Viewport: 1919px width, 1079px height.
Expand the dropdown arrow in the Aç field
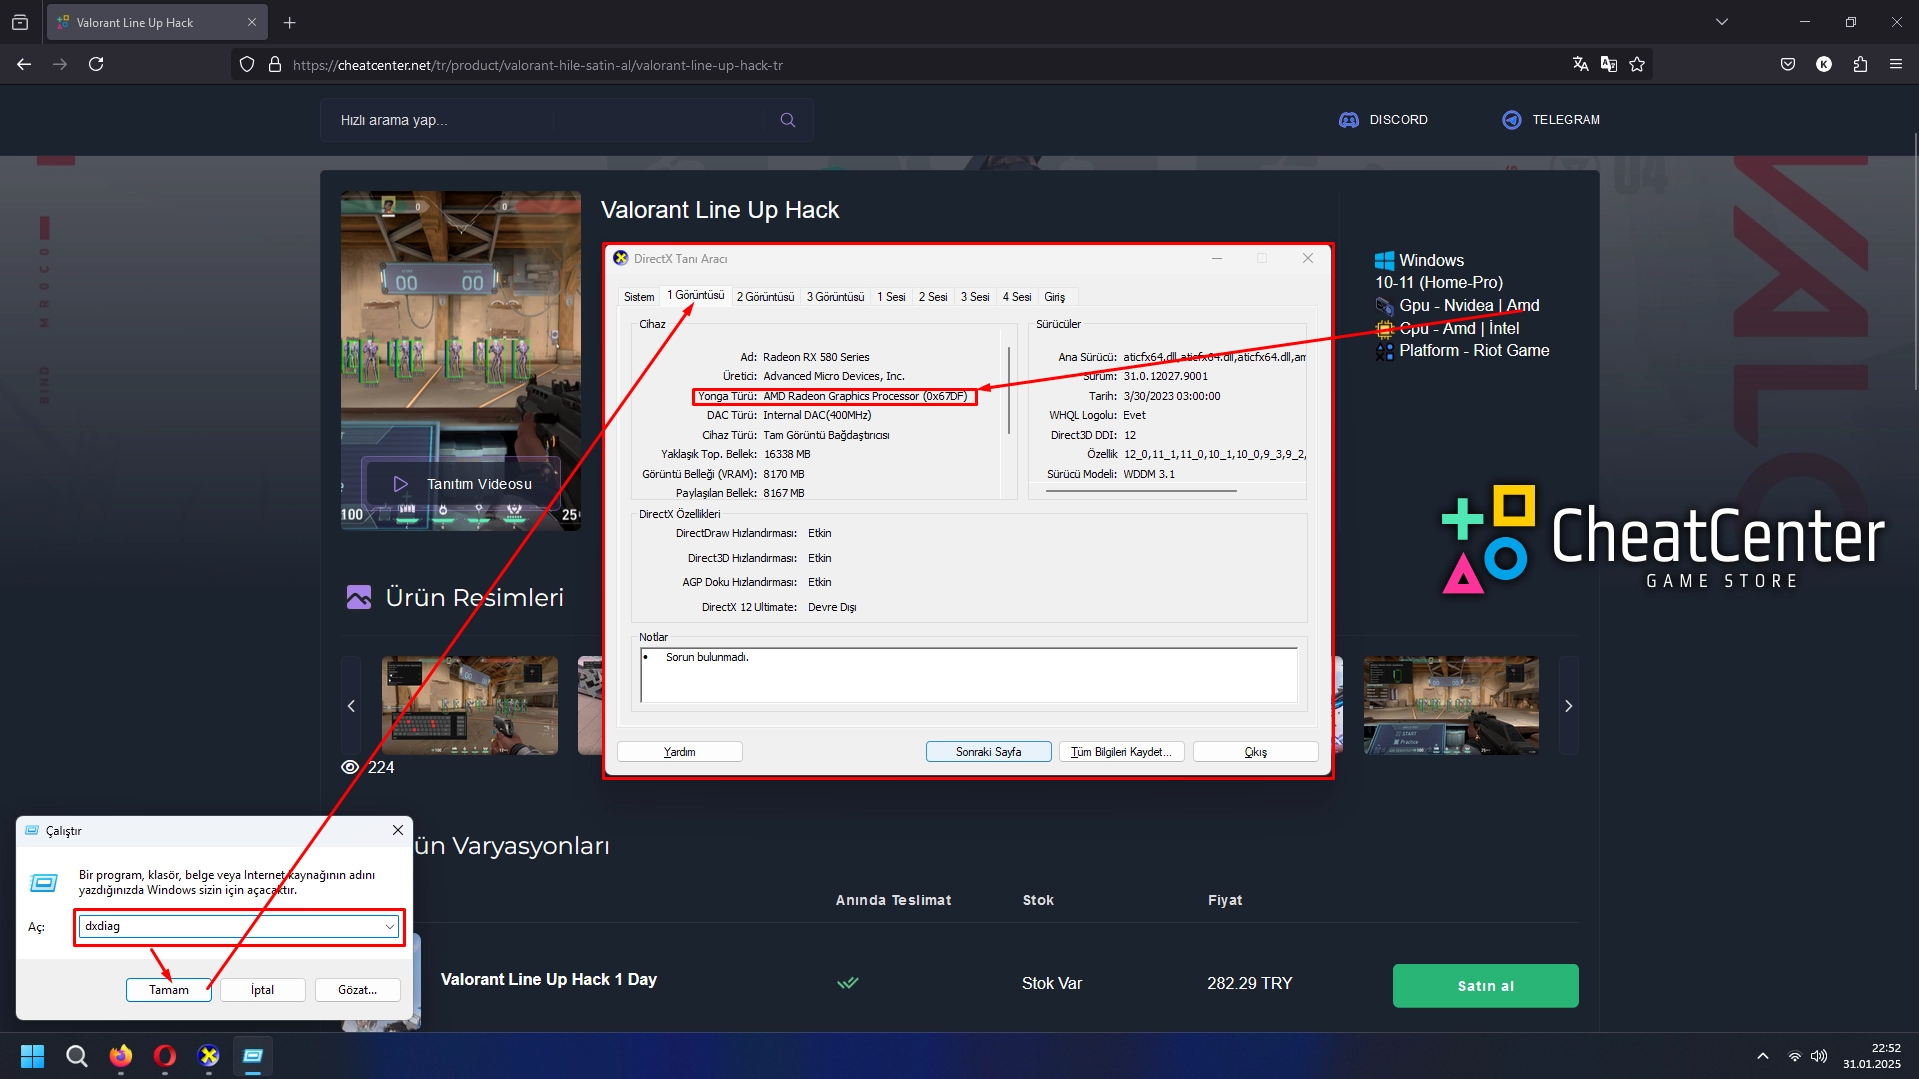coord(389,927)
